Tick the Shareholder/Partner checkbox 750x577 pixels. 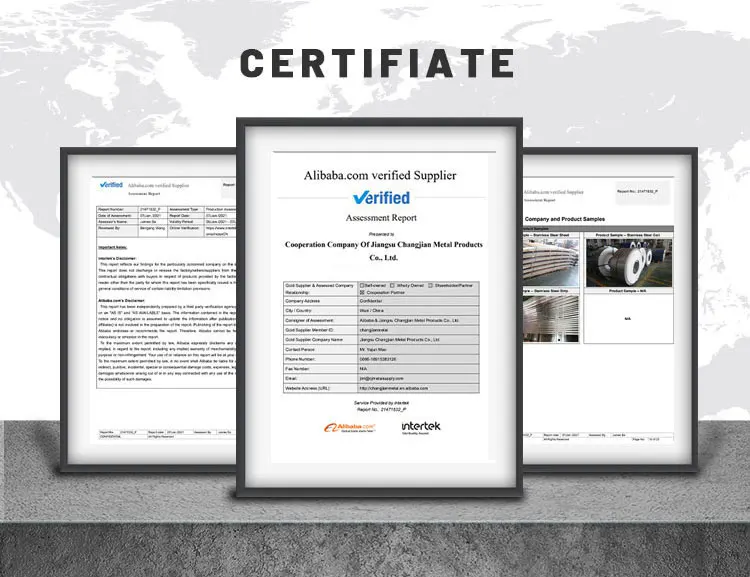pos(430,286)
